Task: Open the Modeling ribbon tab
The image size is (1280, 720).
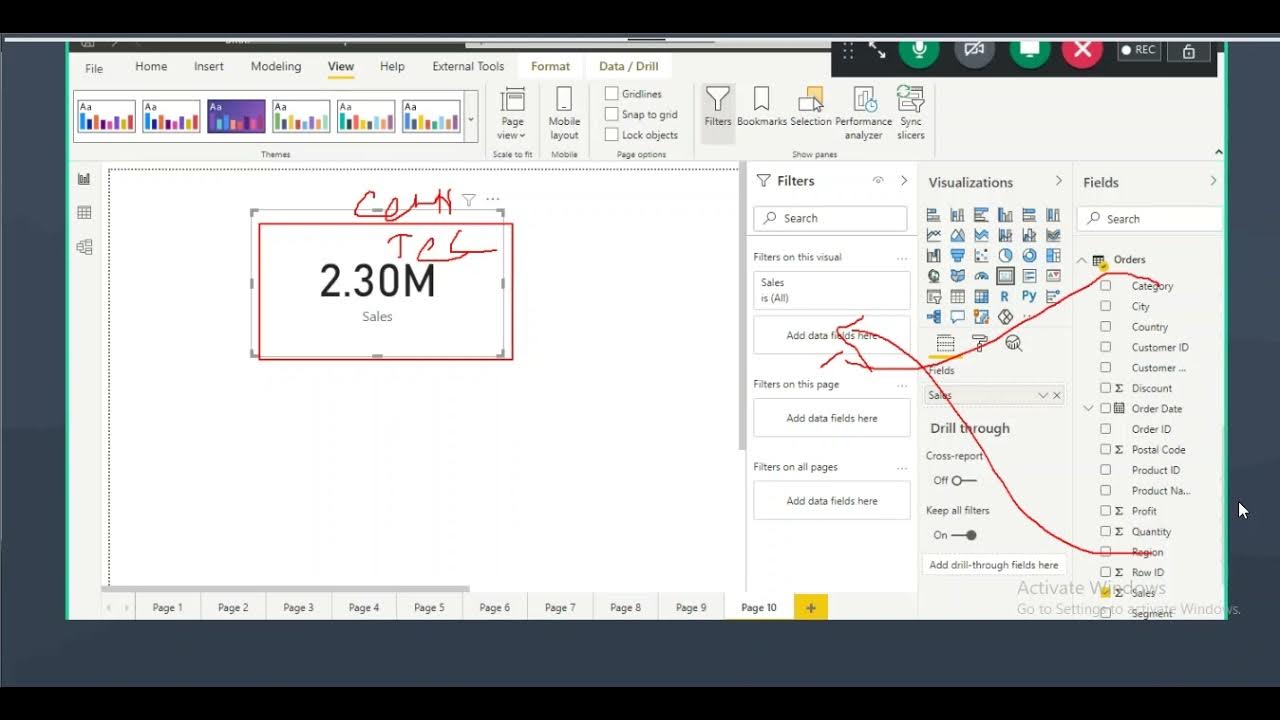Action: [276, 67]
